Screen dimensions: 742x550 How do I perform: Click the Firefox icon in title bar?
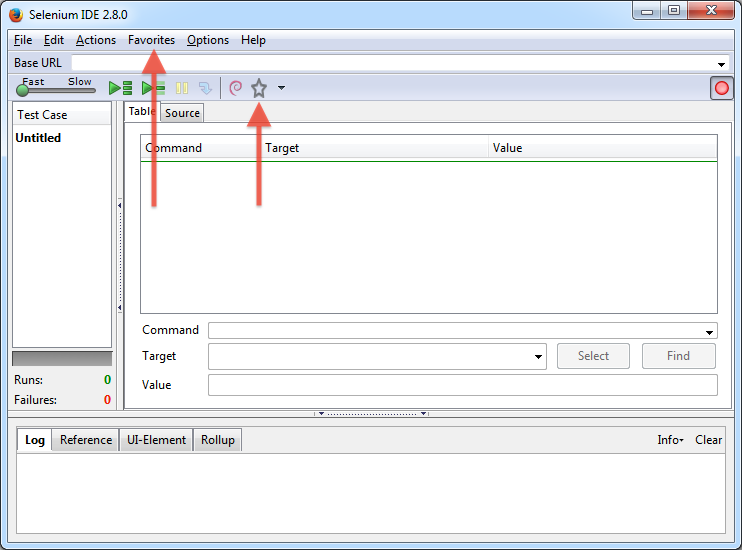[16, 15]
